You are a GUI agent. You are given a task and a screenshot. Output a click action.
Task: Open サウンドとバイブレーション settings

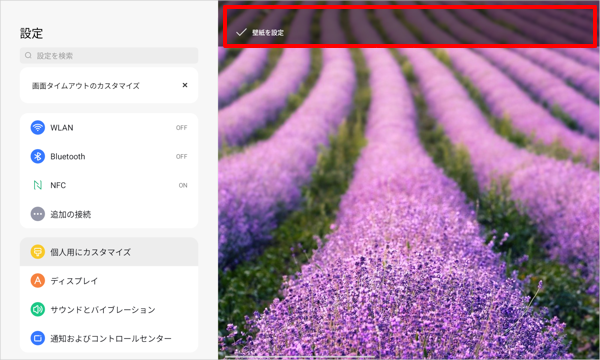pyautogui.click(x=109, y=309)
